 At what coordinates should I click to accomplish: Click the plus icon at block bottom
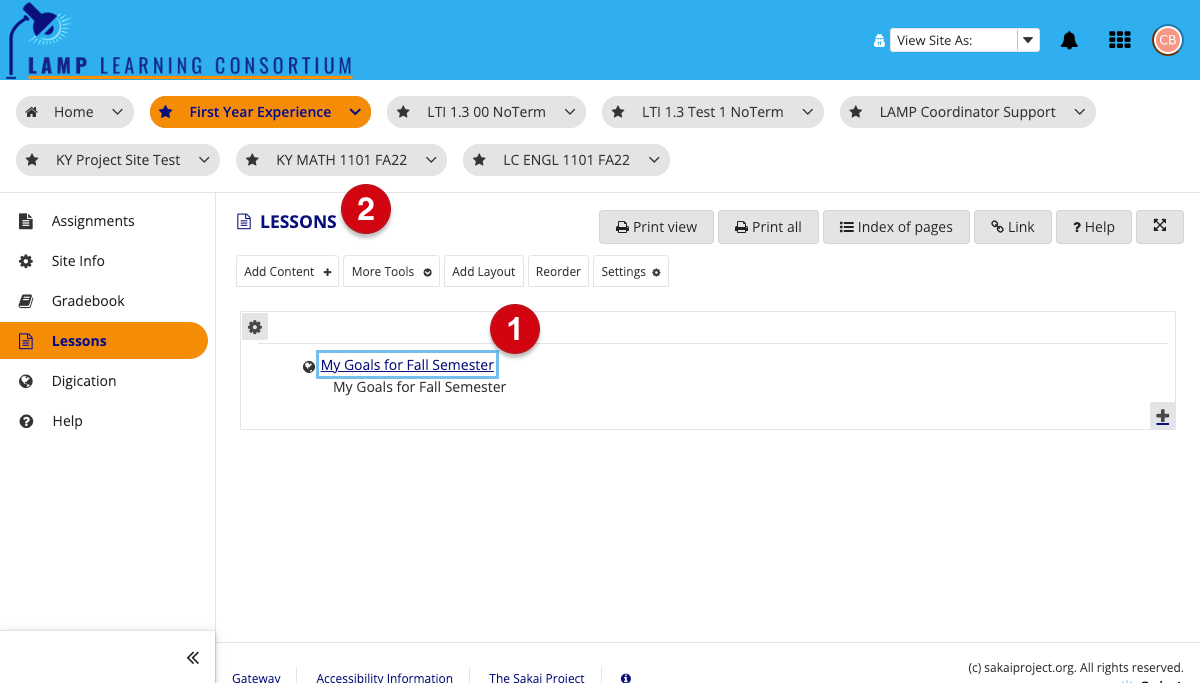1162,417
